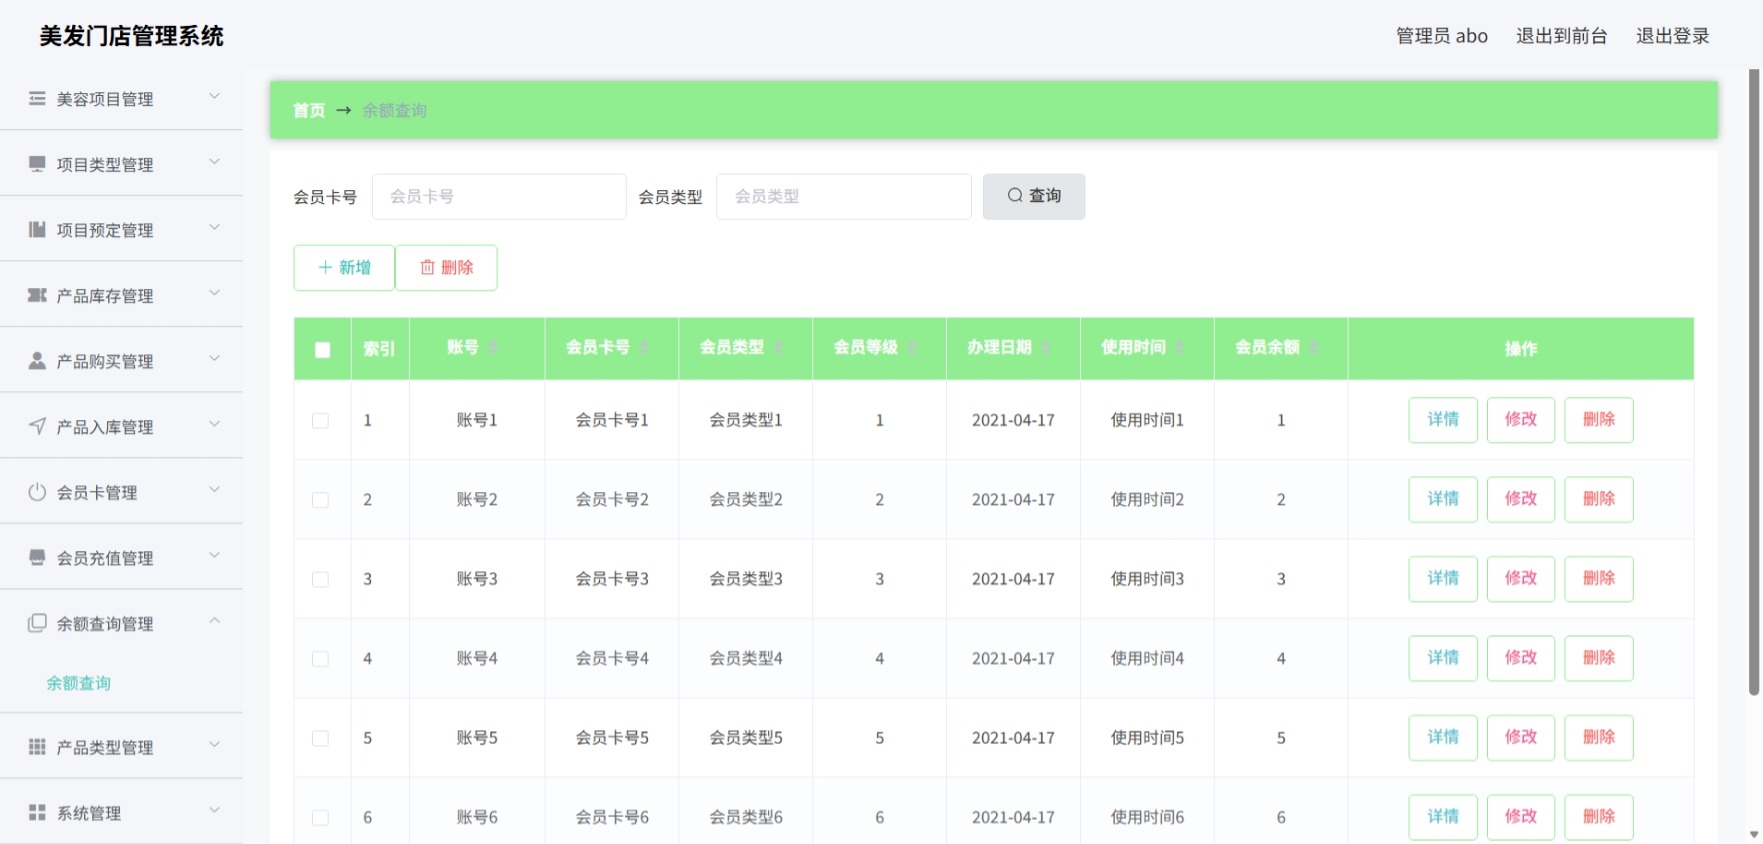The width and height of the screenshot is (1763, 844).
Task: Sort by 使用时间 column arrows
Action: pyautogui.click(x=1180, y=347)
